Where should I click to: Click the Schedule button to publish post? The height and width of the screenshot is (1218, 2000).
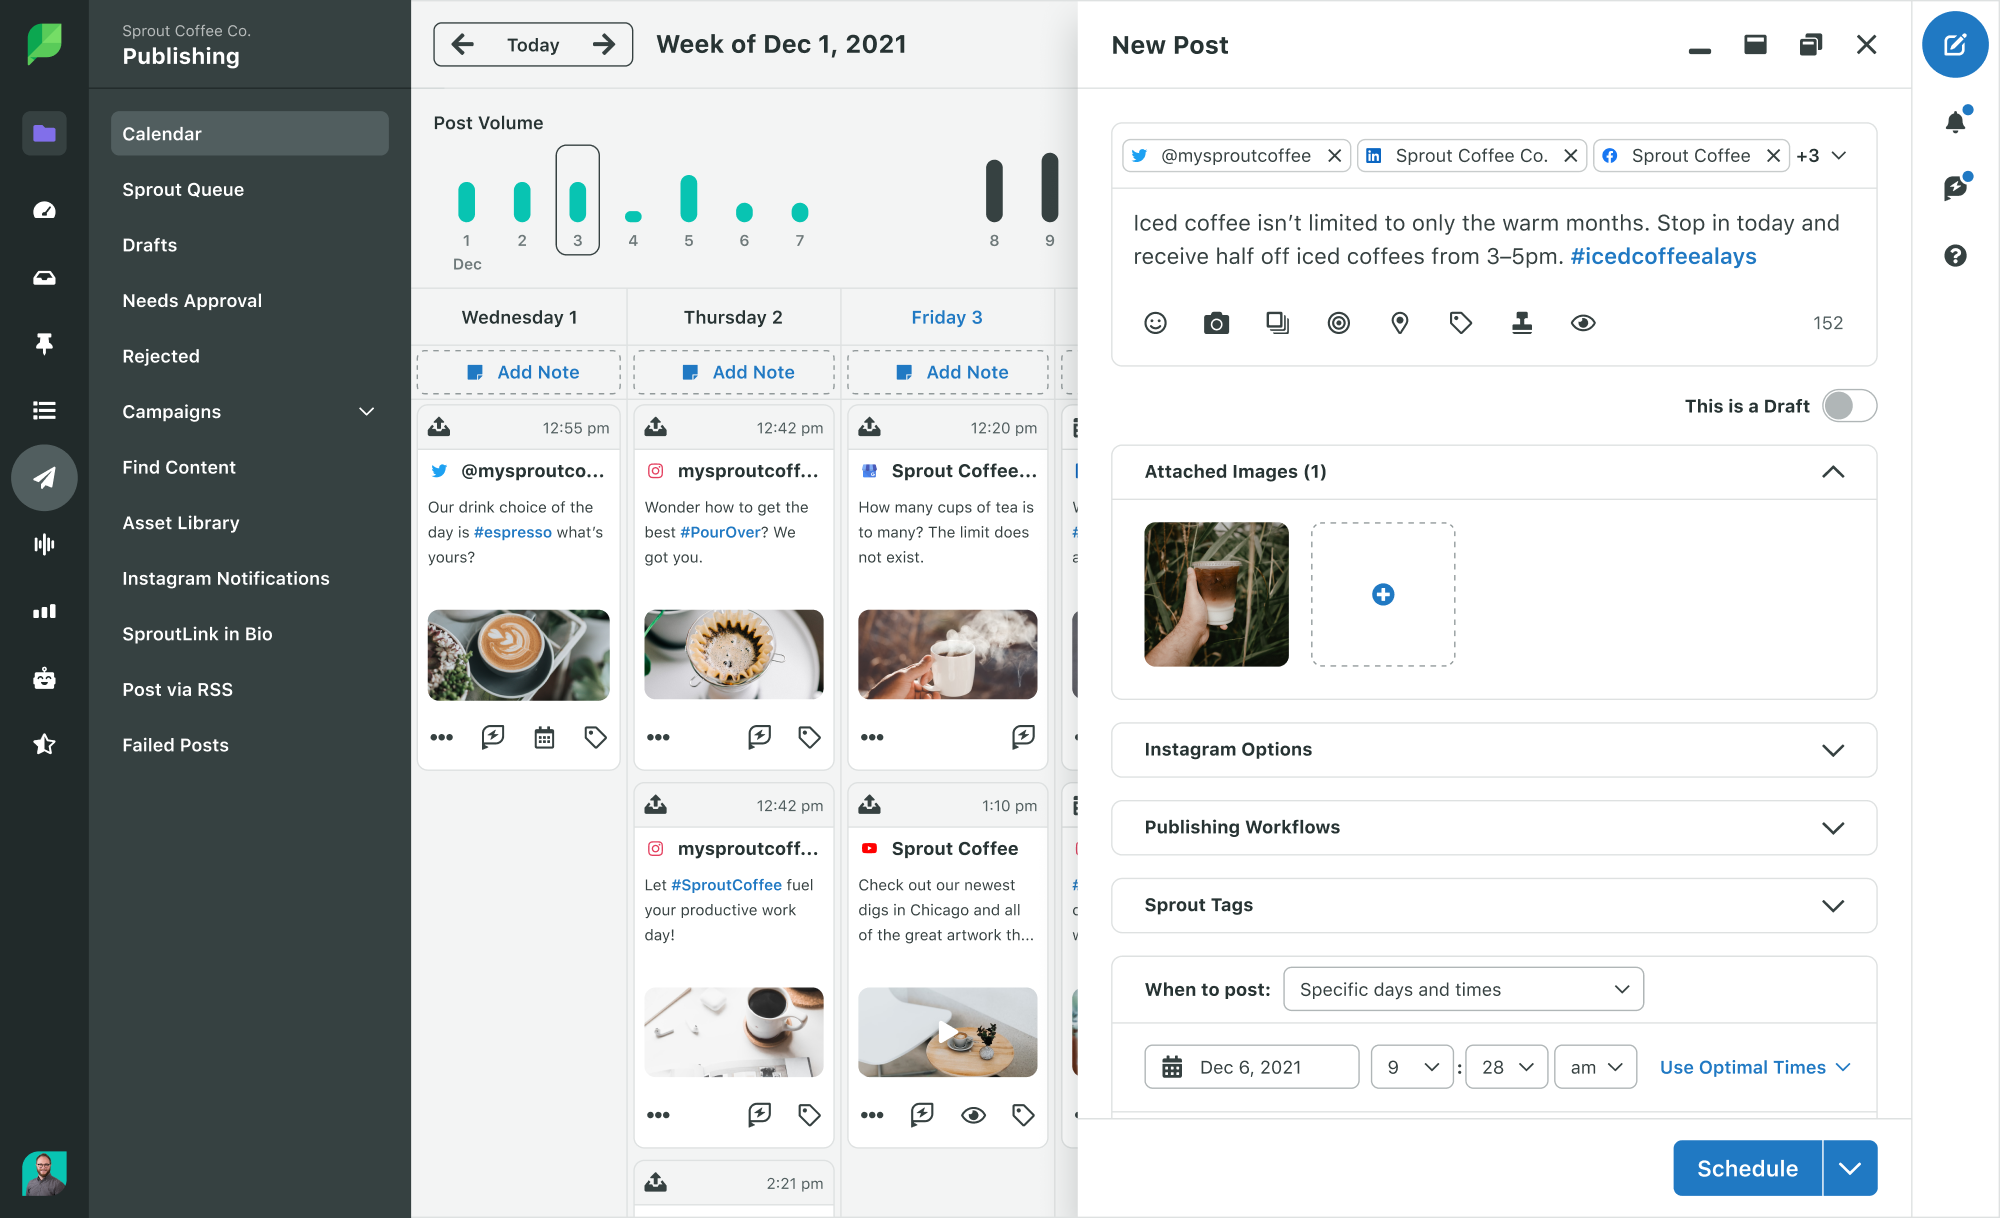[x=1747, y=1168]
